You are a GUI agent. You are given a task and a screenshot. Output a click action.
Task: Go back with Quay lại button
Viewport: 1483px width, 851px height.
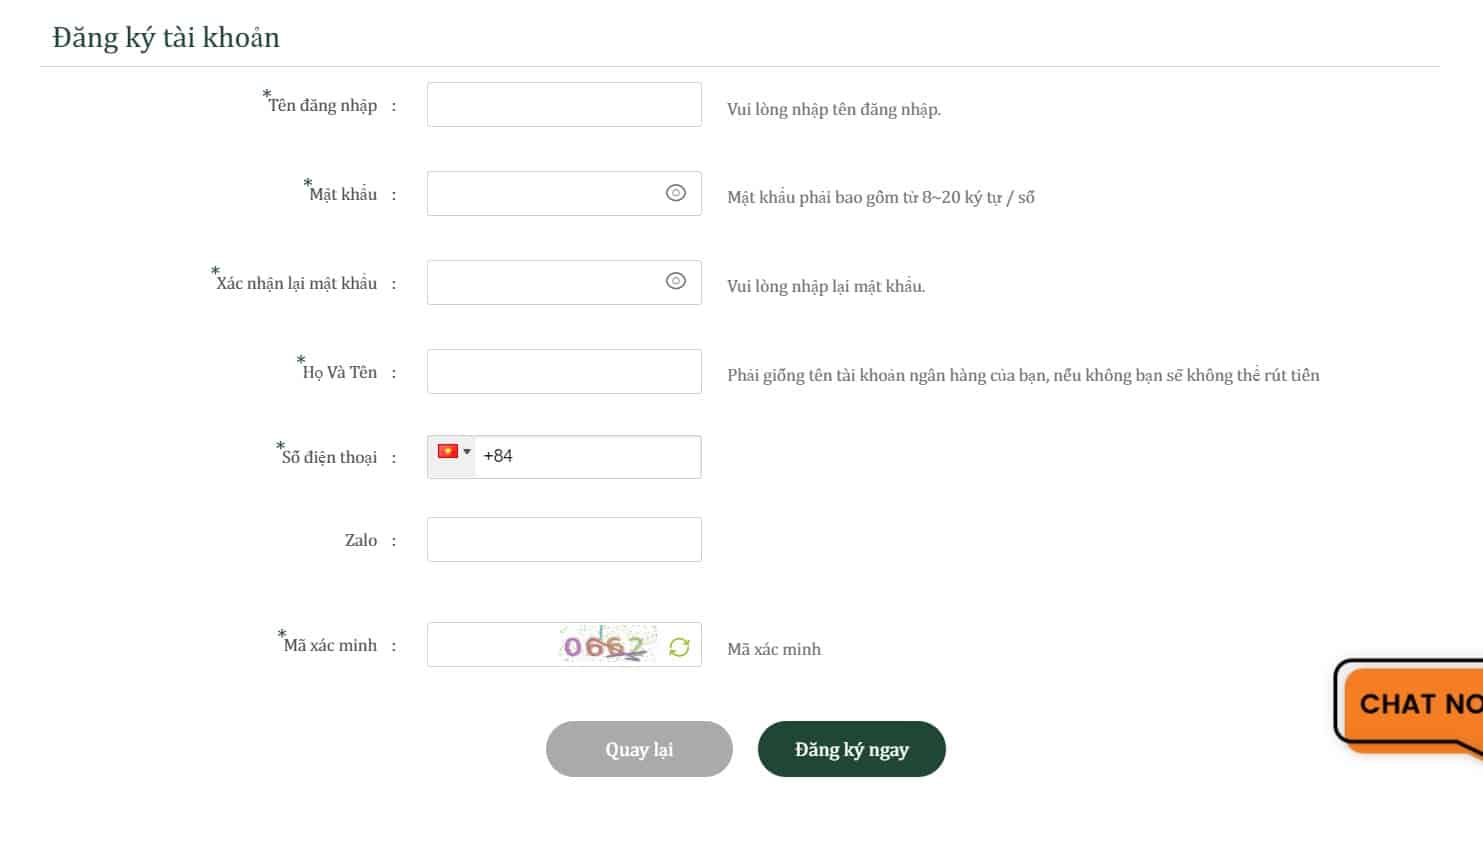(x=639, y=749)
